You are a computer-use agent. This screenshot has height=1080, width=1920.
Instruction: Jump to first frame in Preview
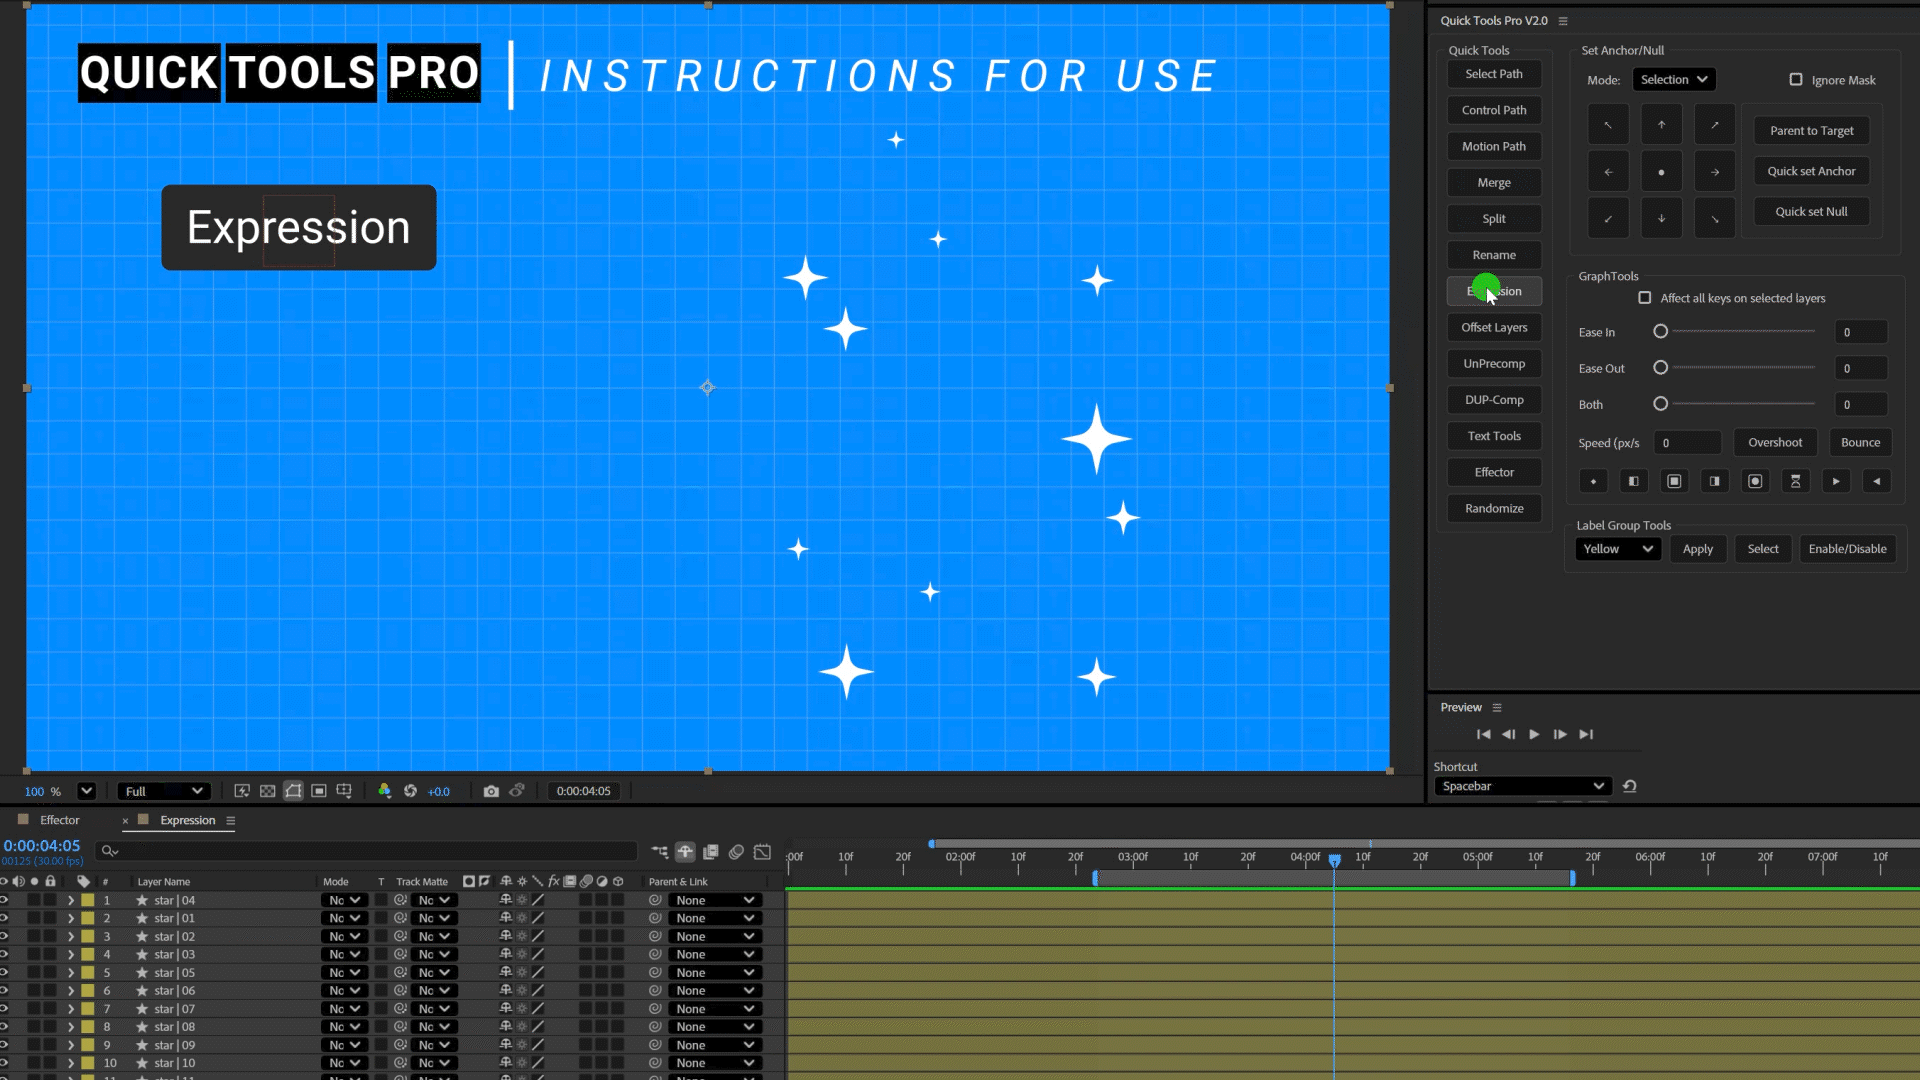pyautogui.click(x=1483, y=734)
